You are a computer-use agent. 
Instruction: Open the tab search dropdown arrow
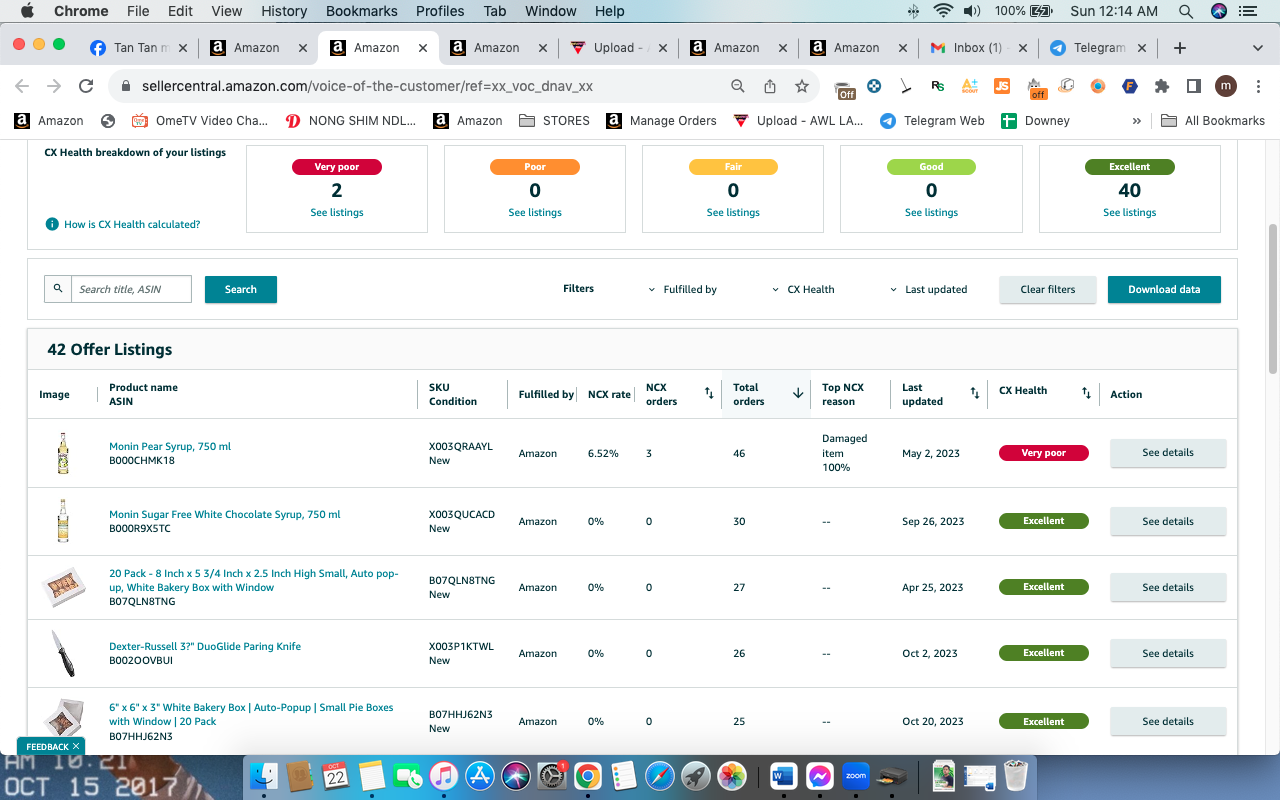click(1258, 48)
